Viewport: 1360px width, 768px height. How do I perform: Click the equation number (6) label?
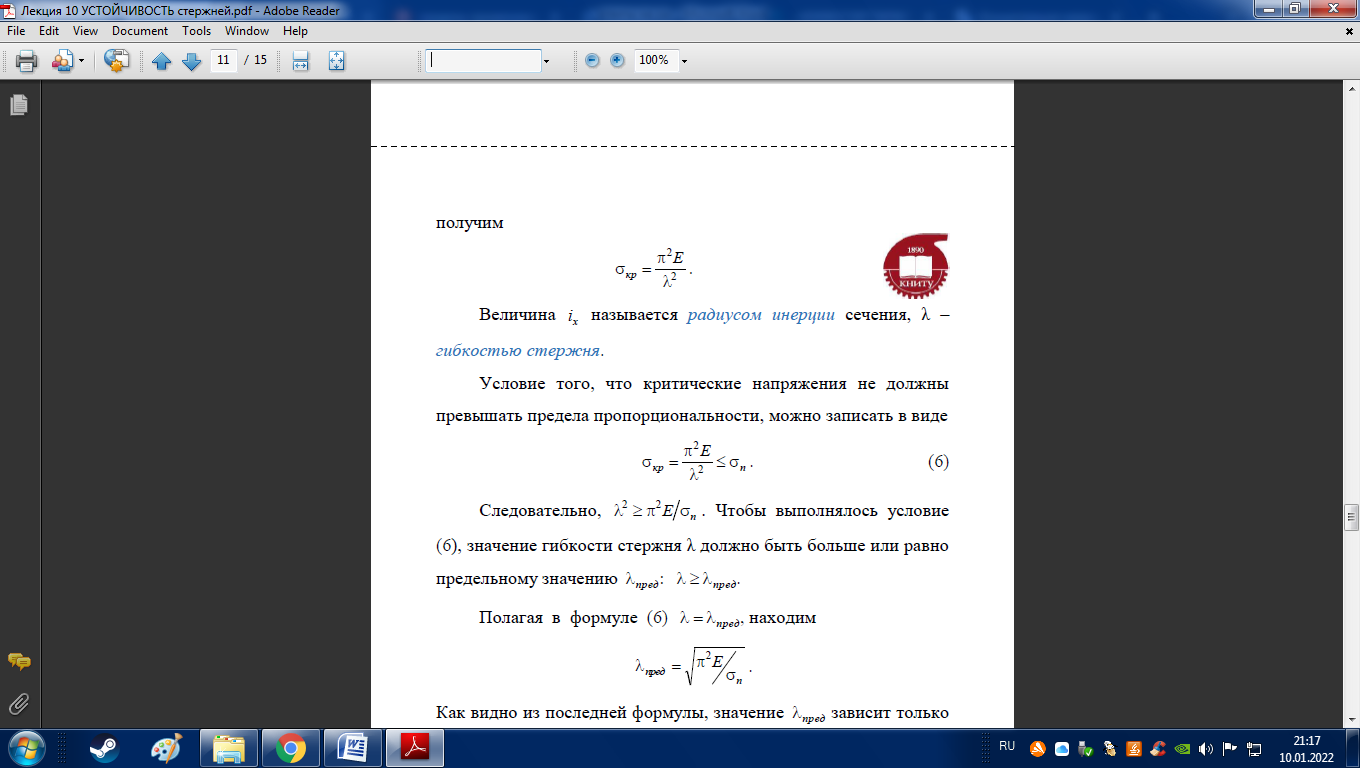(x=938, y=462)
